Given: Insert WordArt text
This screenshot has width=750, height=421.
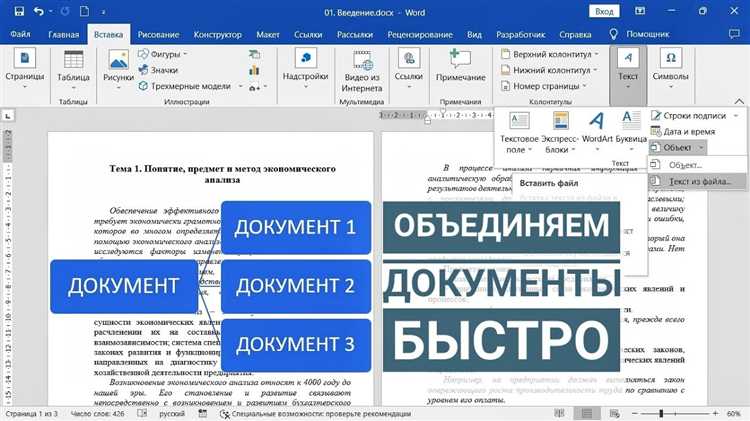Looking at the screenshot, I should [x=597, y=133].
